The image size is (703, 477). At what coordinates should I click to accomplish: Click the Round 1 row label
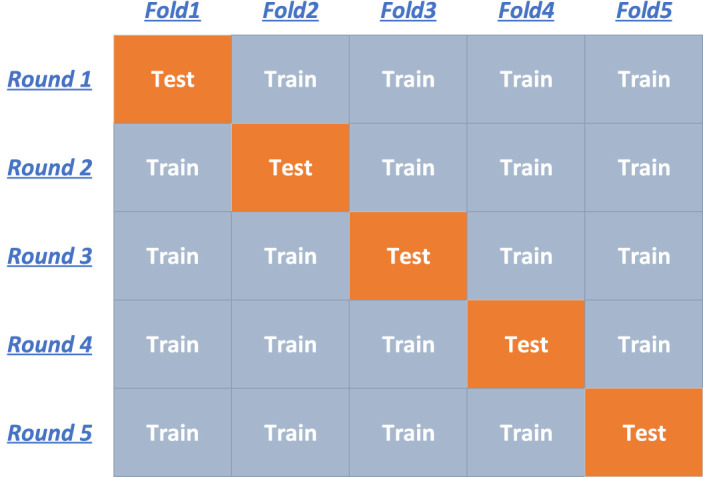click(50, 79)
